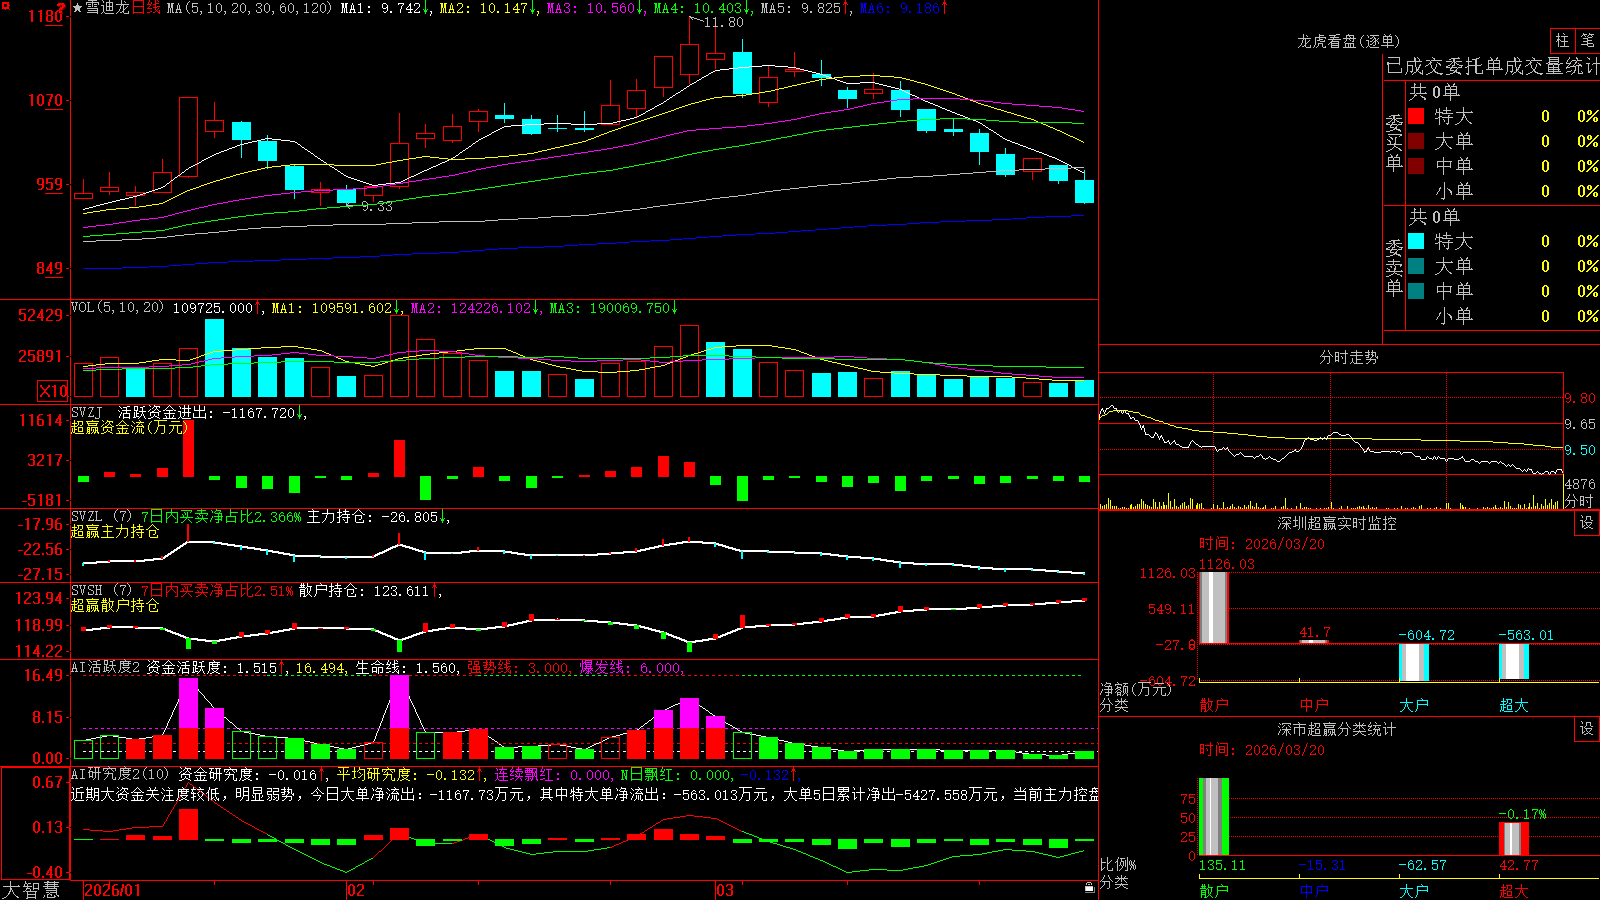Click the small red square icon at top-left corner

[x=5, y=5]
